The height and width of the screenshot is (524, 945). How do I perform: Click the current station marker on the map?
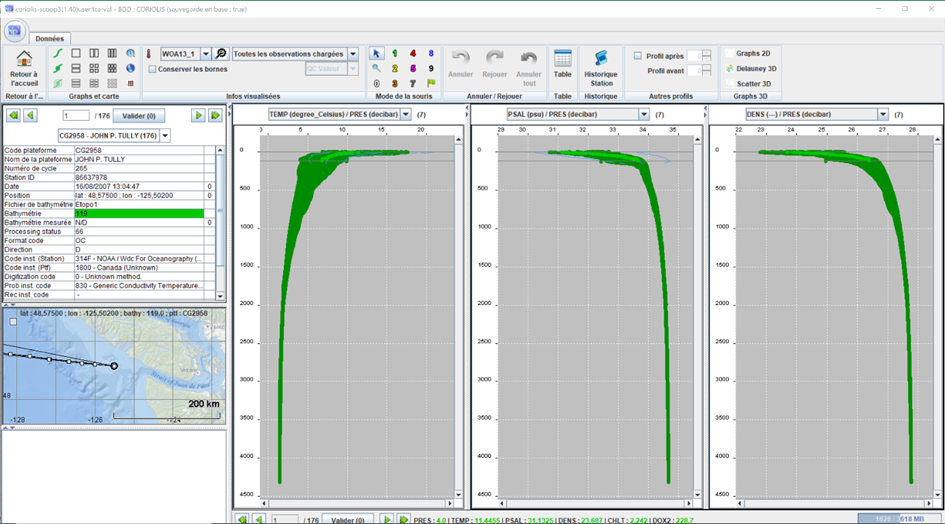coord(114,365)
